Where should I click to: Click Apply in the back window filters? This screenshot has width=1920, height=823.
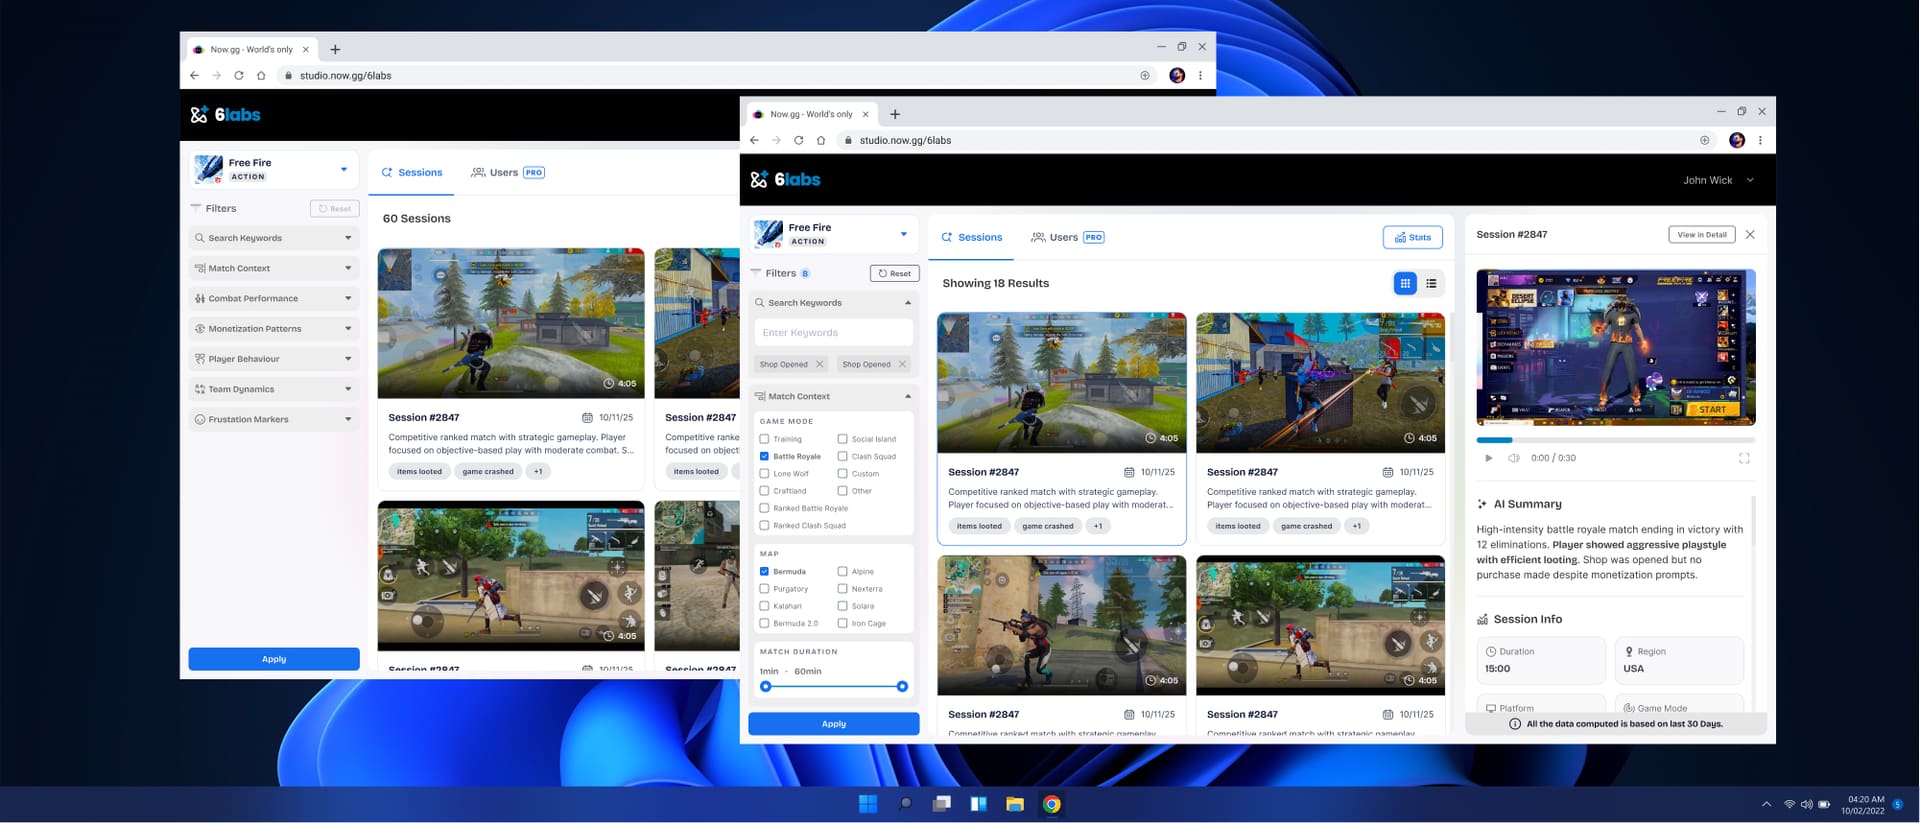[274, 659]
